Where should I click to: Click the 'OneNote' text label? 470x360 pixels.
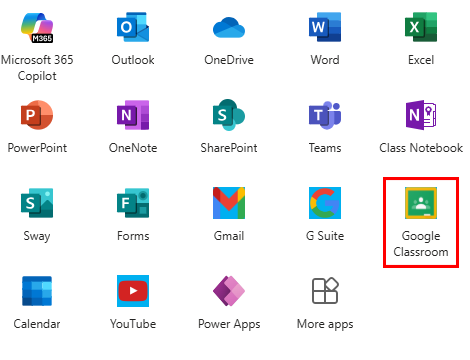point(133,148)
